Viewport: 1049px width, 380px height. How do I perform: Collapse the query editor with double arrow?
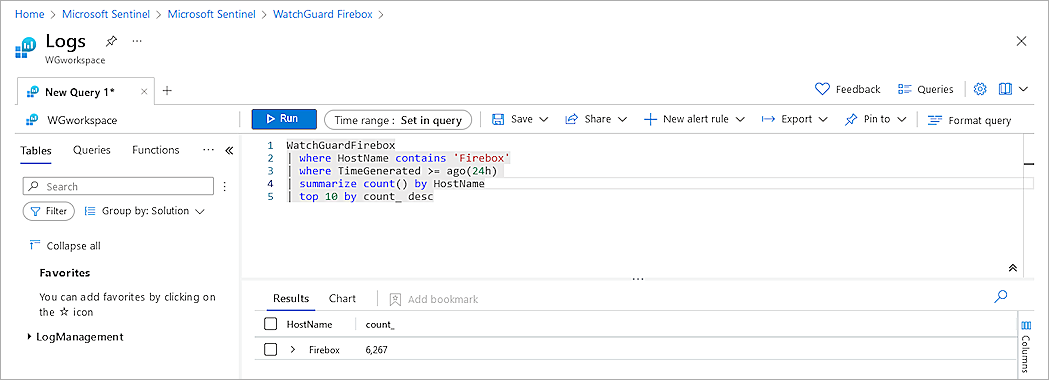point(1012,268)
